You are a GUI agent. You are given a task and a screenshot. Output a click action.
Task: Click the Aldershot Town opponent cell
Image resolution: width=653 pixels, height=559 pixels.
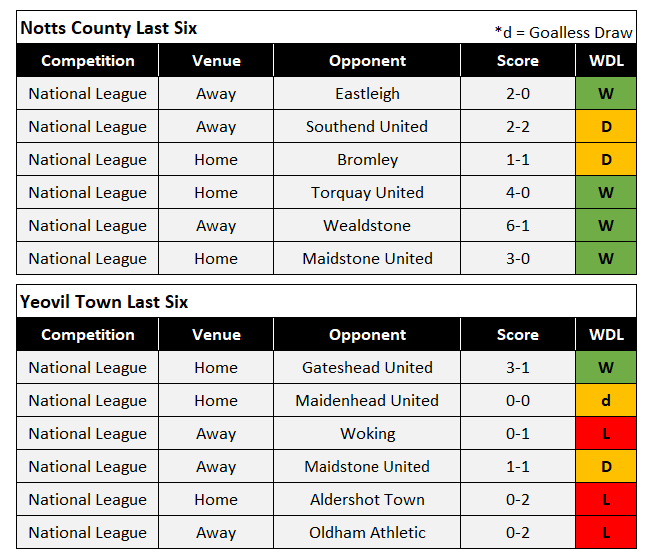367,500
